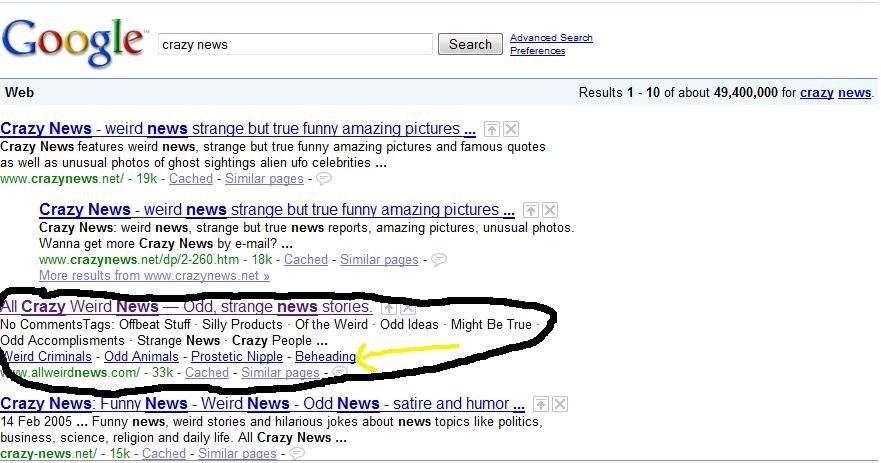This screenshot has width=881, height=463.
Task: Open Cached version of crazy-news.net
Action: (164, 453)
